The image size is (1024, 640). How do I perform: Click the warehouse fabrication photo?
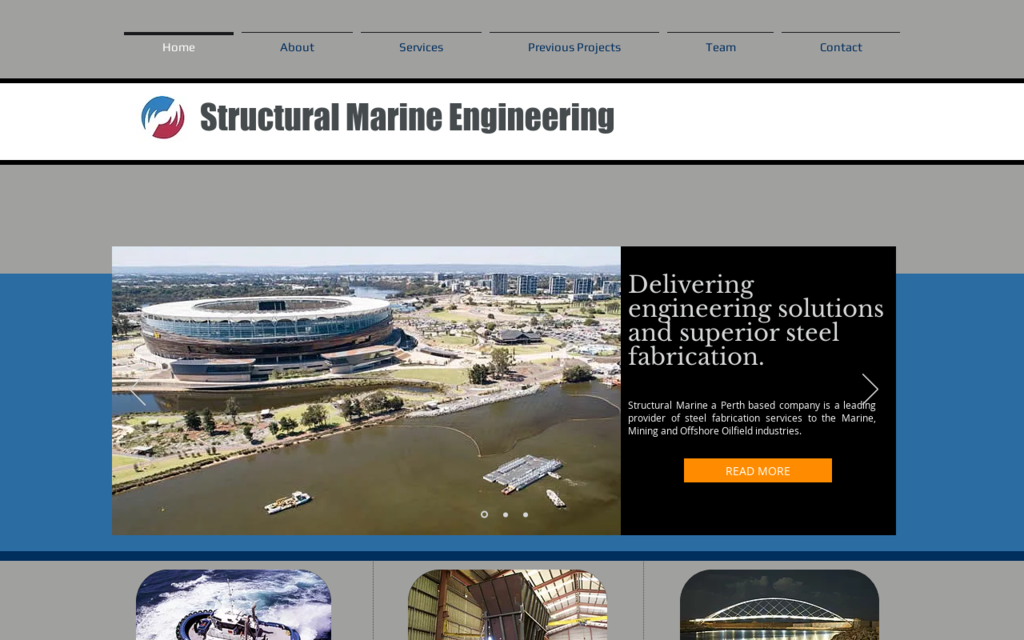tap(506, 605)
